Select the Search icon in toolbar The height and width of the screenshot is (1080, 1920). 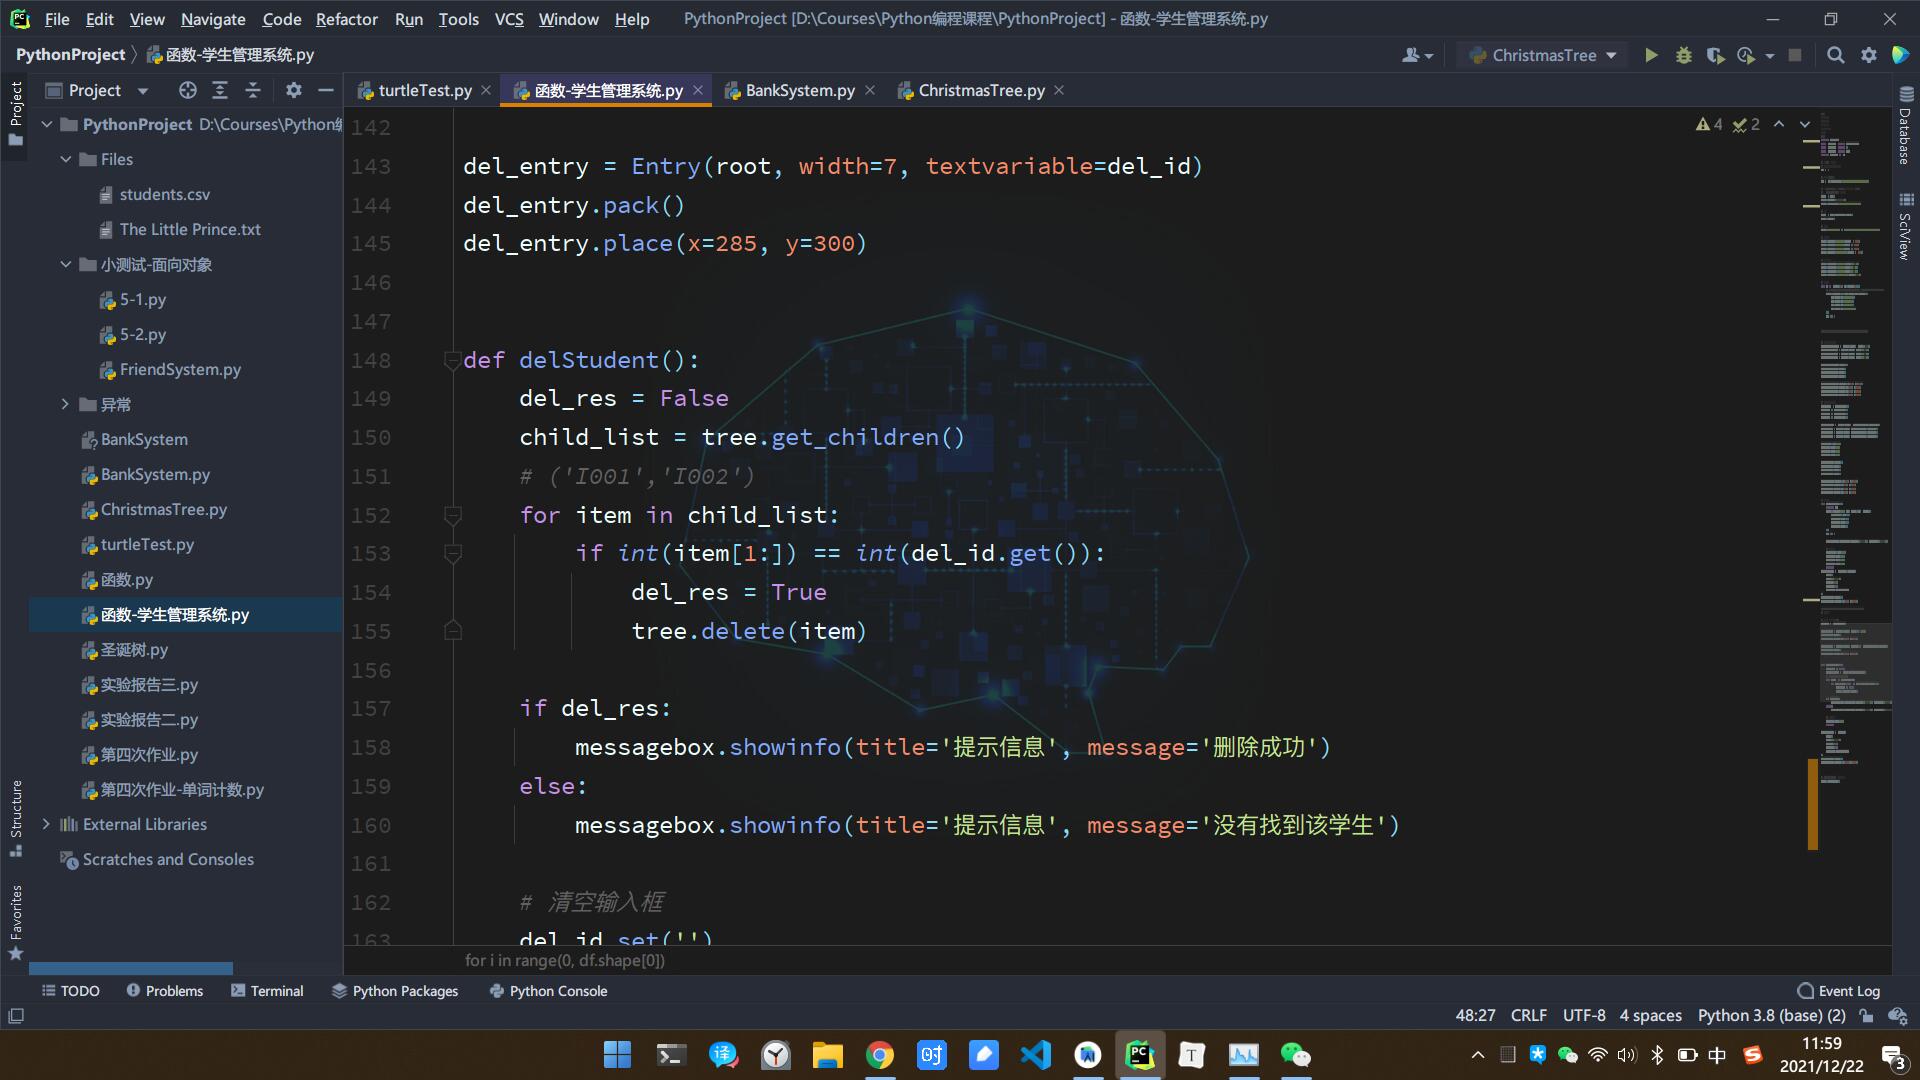click(1836, 54)
